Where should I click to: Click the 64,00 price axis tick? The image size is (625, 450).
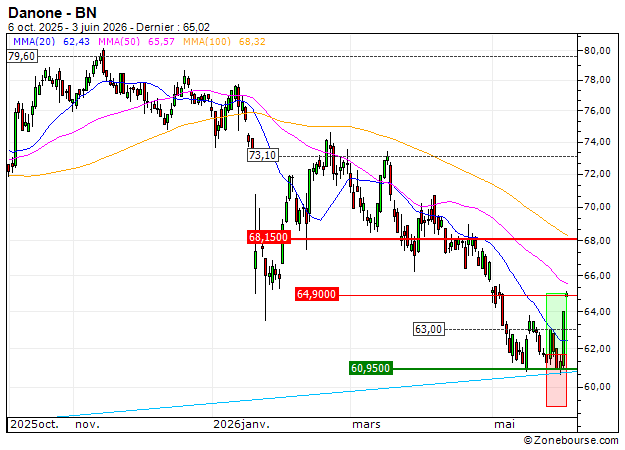click(597, 312)
